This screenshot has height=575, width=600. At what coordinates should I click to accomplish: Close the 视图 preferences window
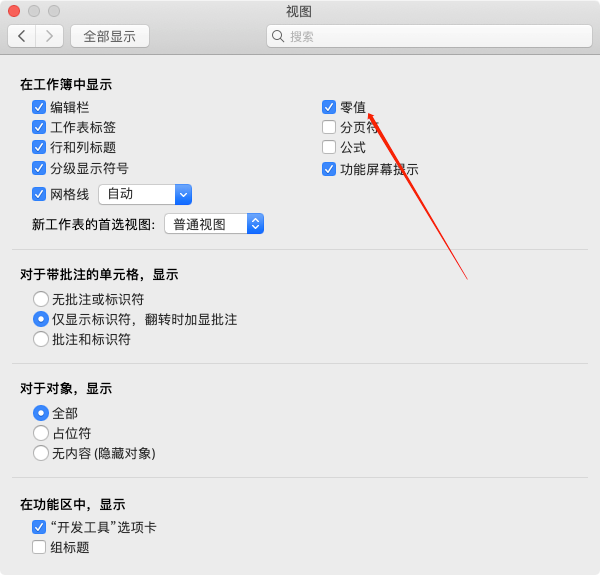click(14, 11)
